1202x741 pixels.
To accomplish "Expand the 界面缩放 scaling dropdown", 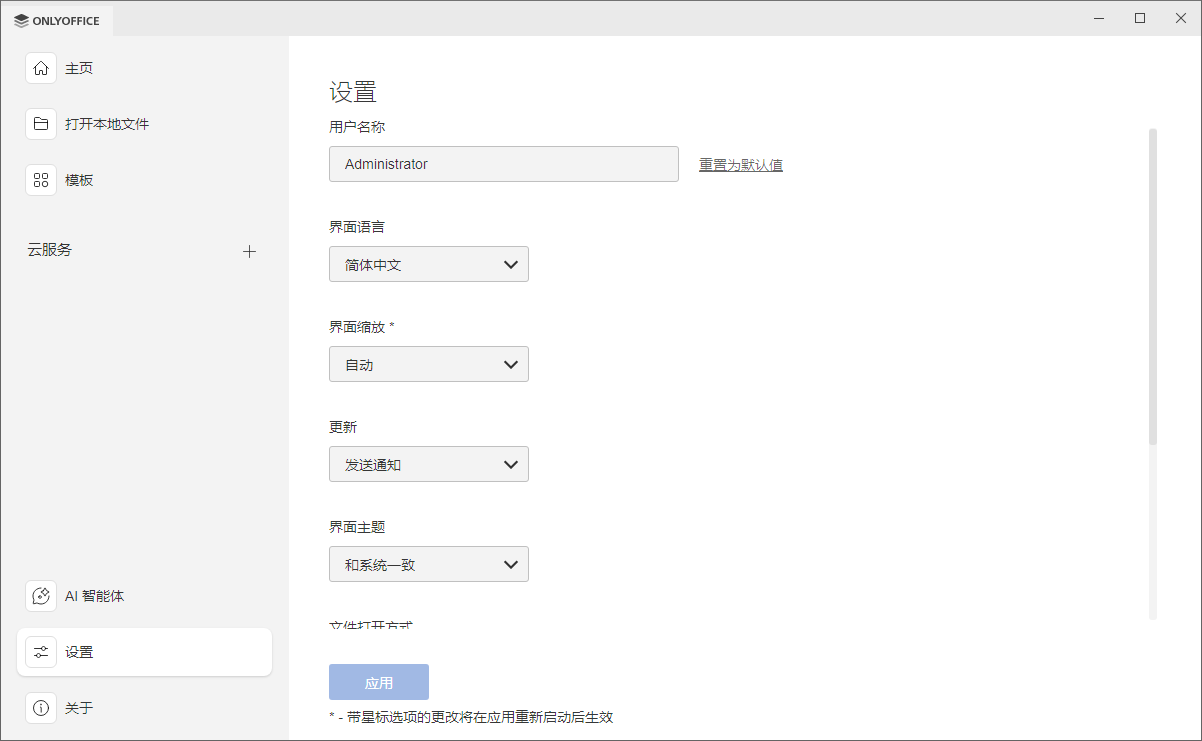I will point(428,364).
